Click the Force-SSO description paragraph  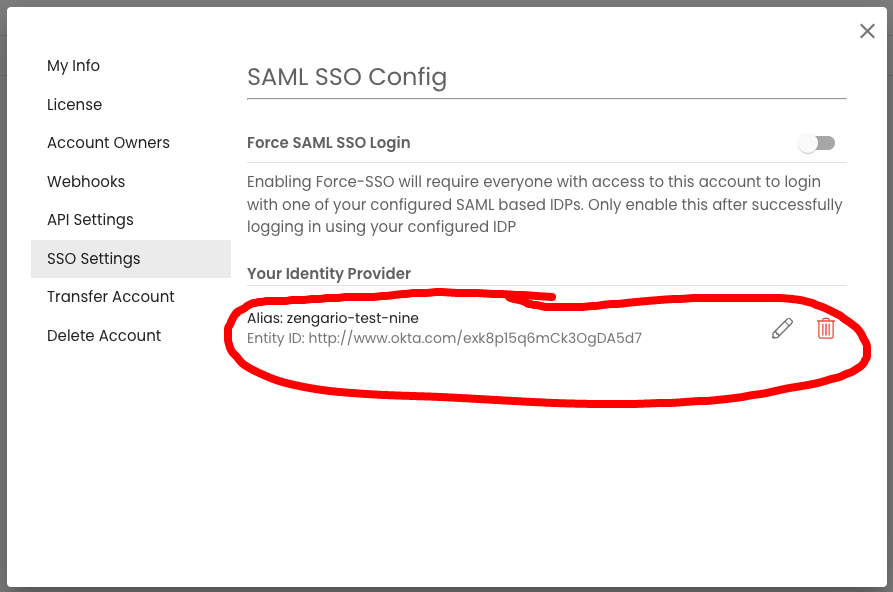coord(545,204)
